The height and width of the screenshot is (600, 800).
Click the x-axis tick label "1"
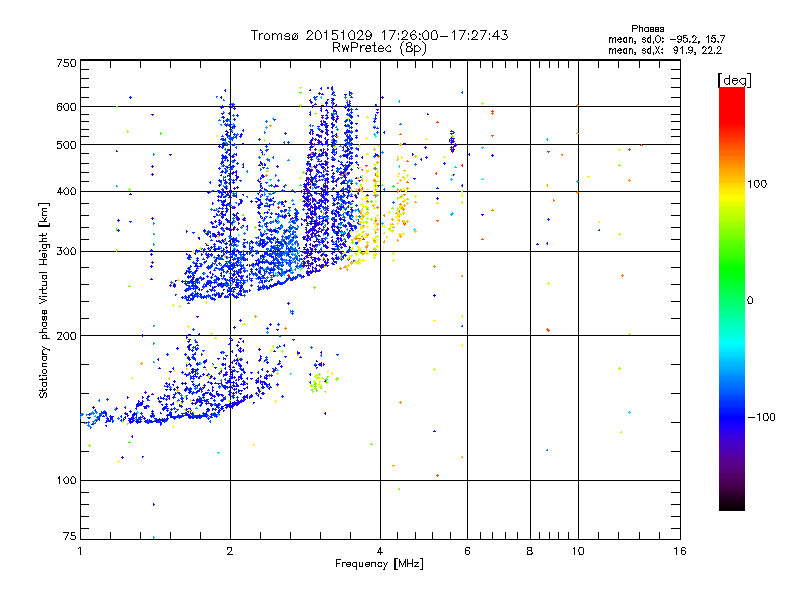click(x=80, y=551)
